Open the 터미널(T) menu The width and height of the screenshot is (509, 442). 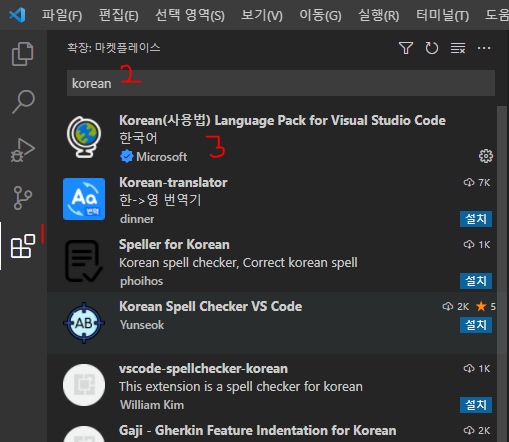[x=443, y=15]
